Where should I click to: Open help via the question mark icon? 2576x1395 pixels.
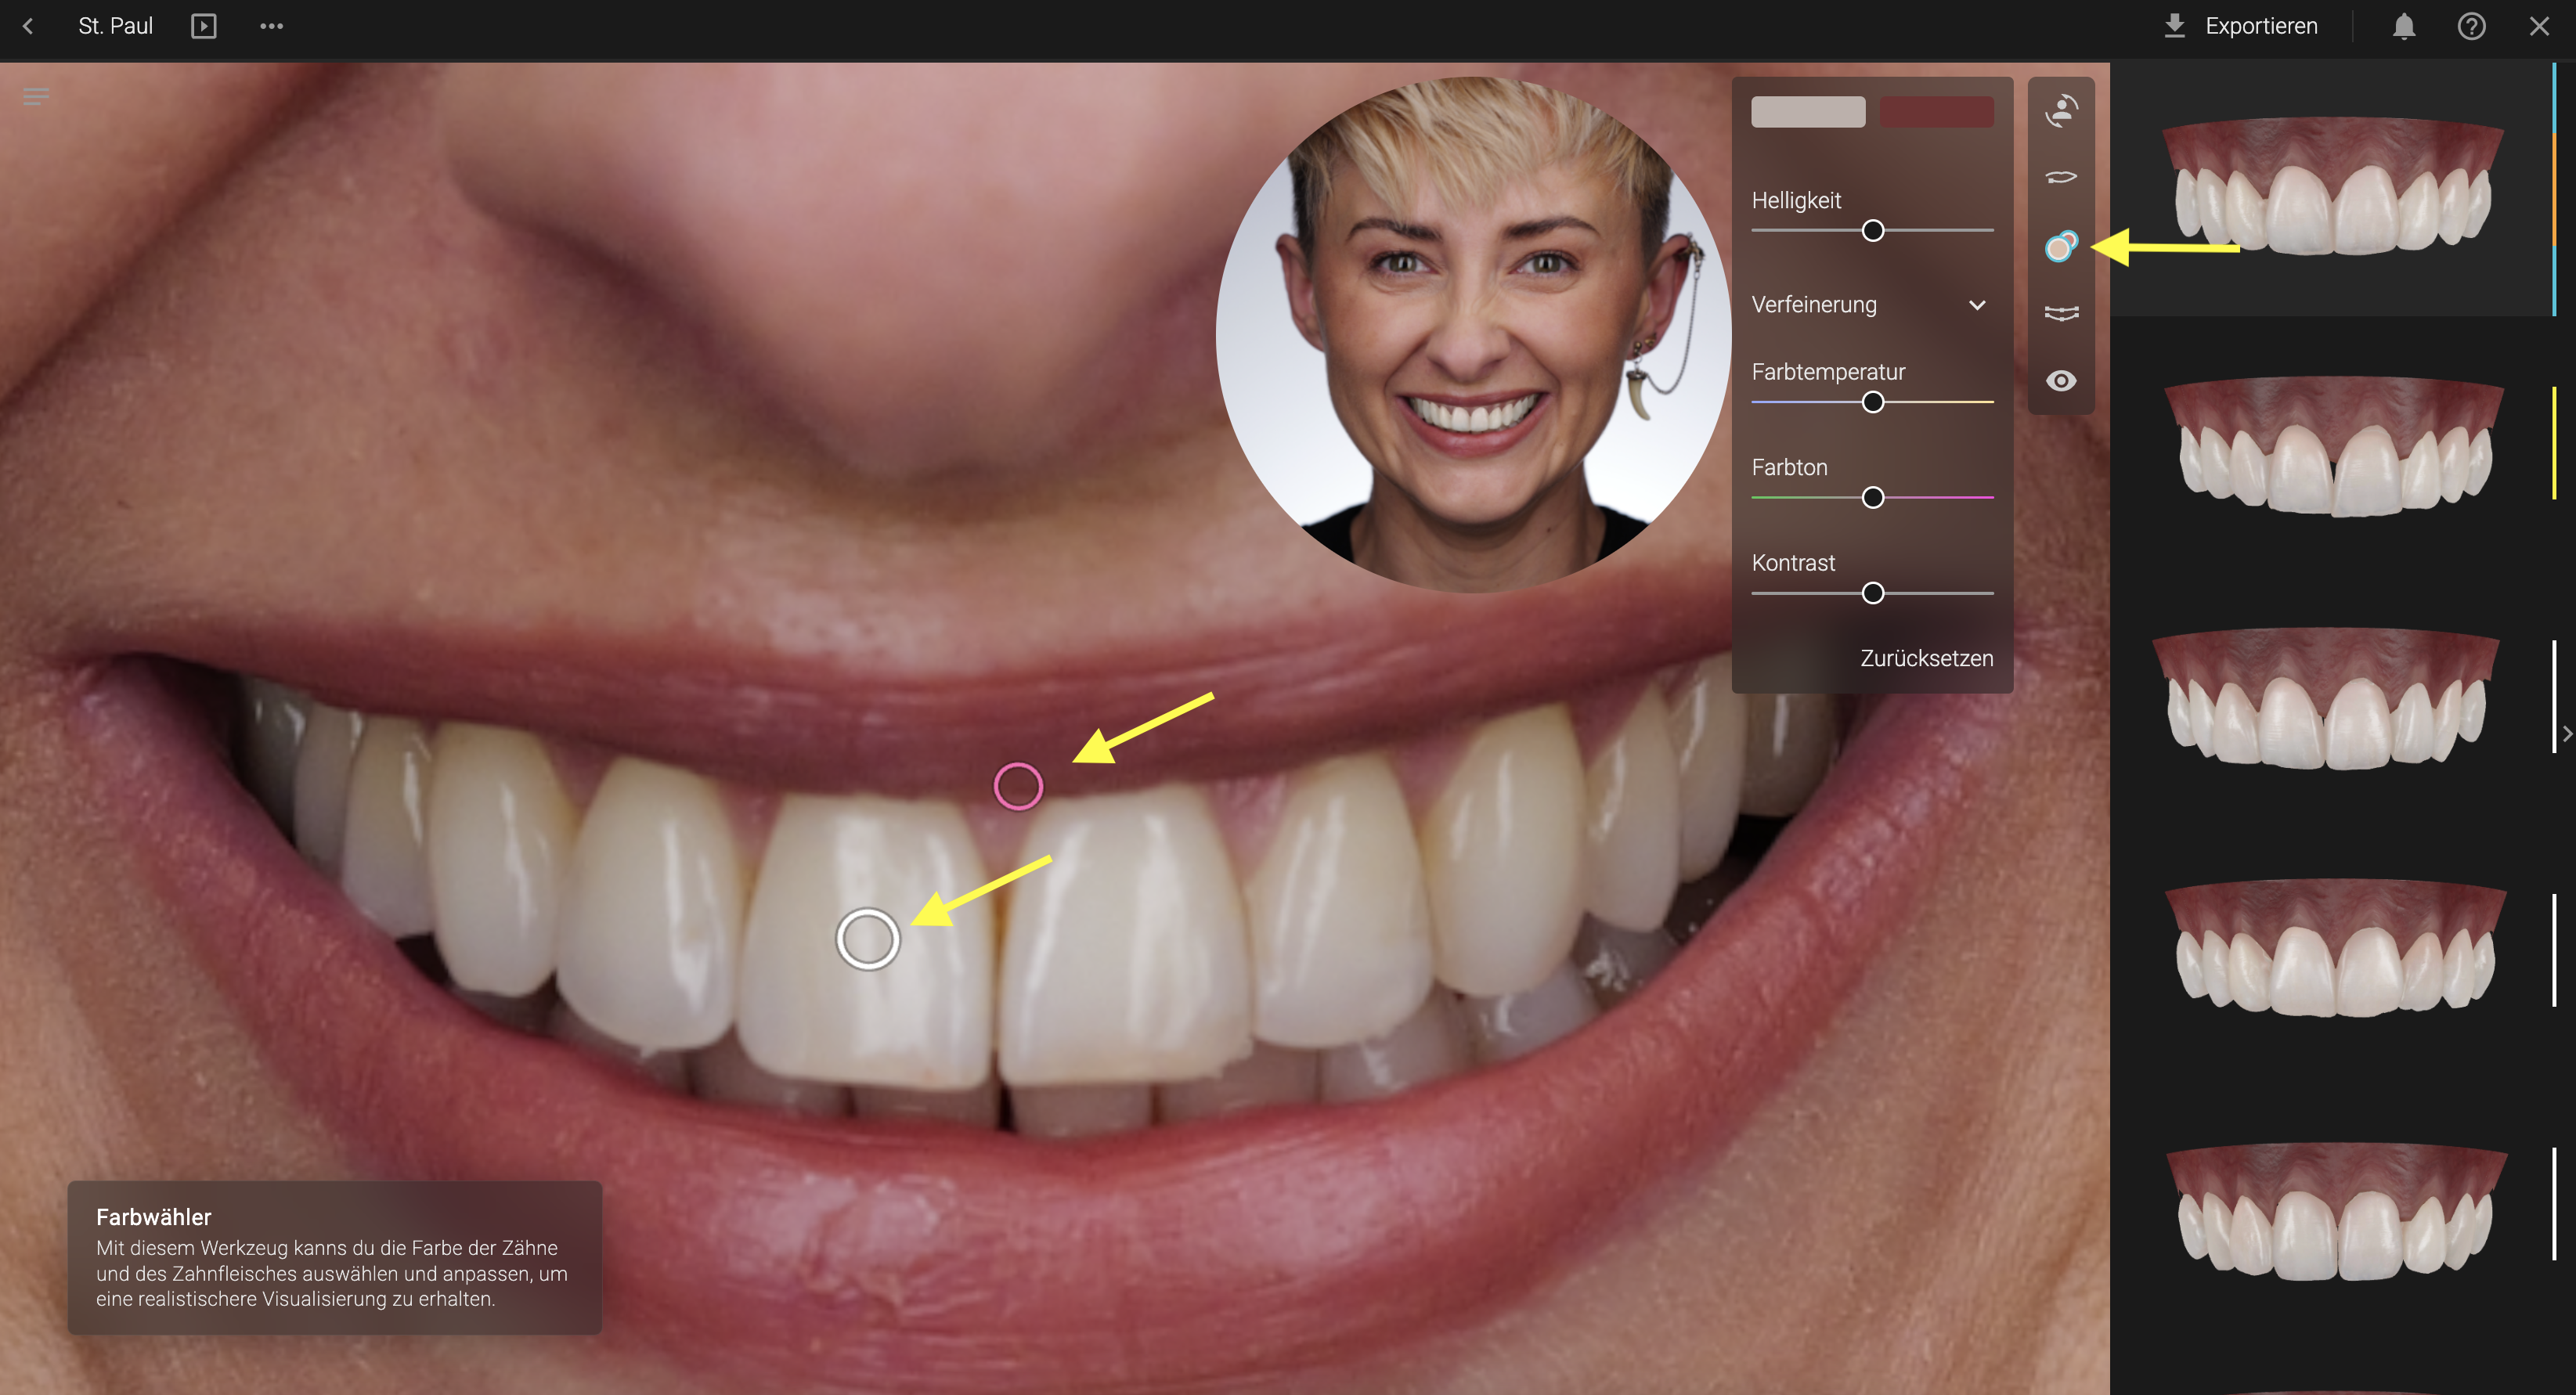[x=2471, y=27]
